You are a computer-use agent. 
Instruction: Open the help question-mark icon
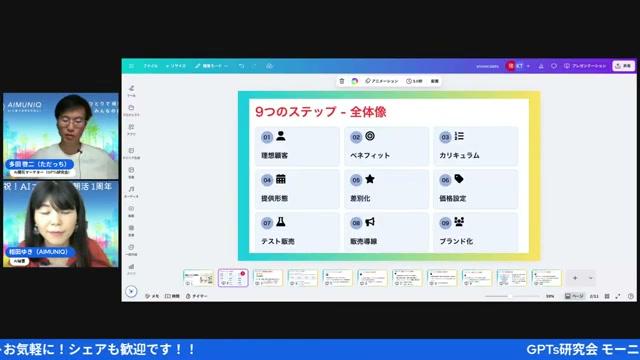click(x=631, y=296)
